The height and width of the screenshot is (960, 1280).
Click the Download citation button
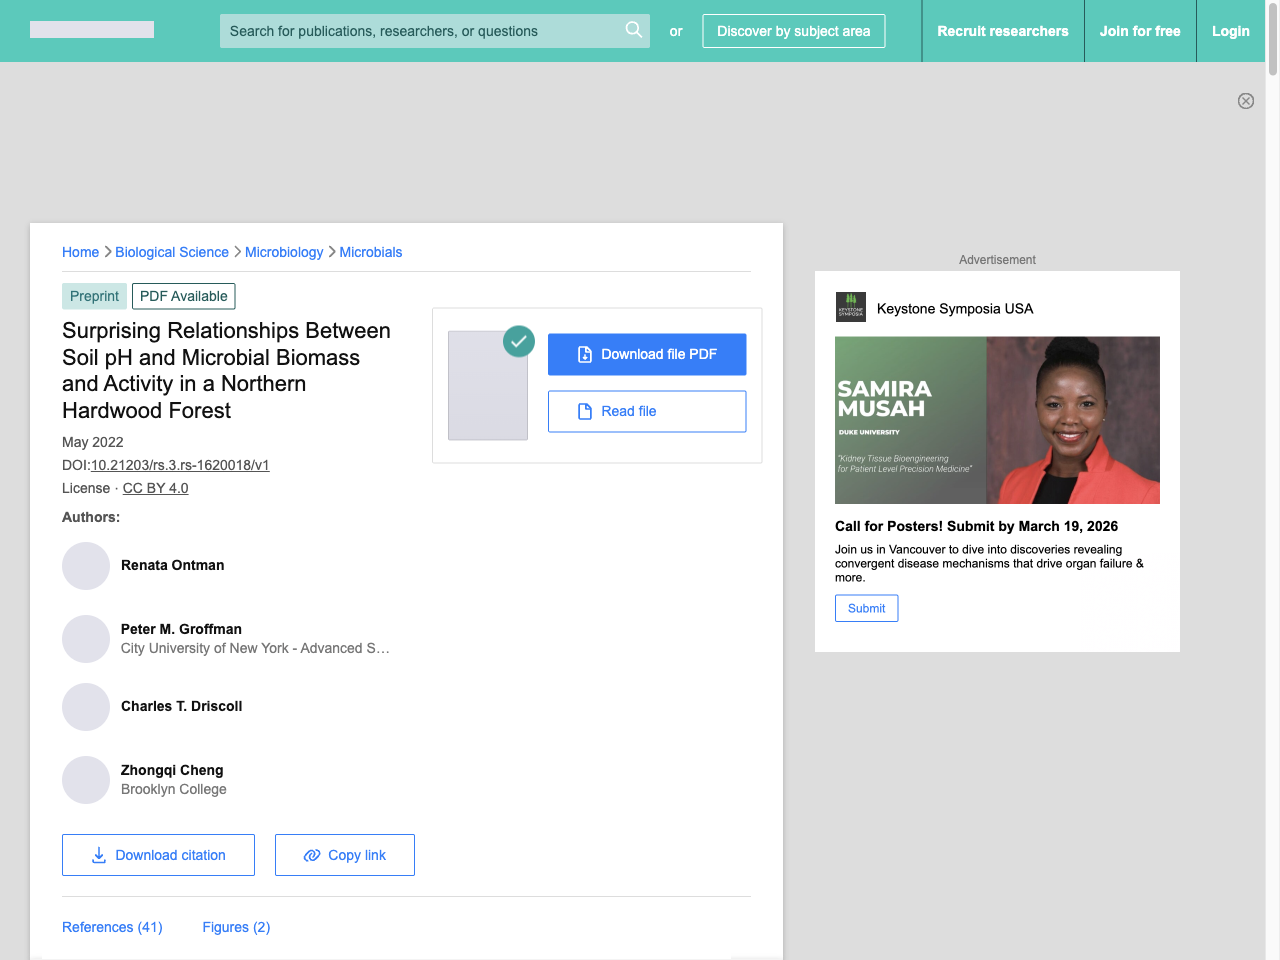point(158,855)
